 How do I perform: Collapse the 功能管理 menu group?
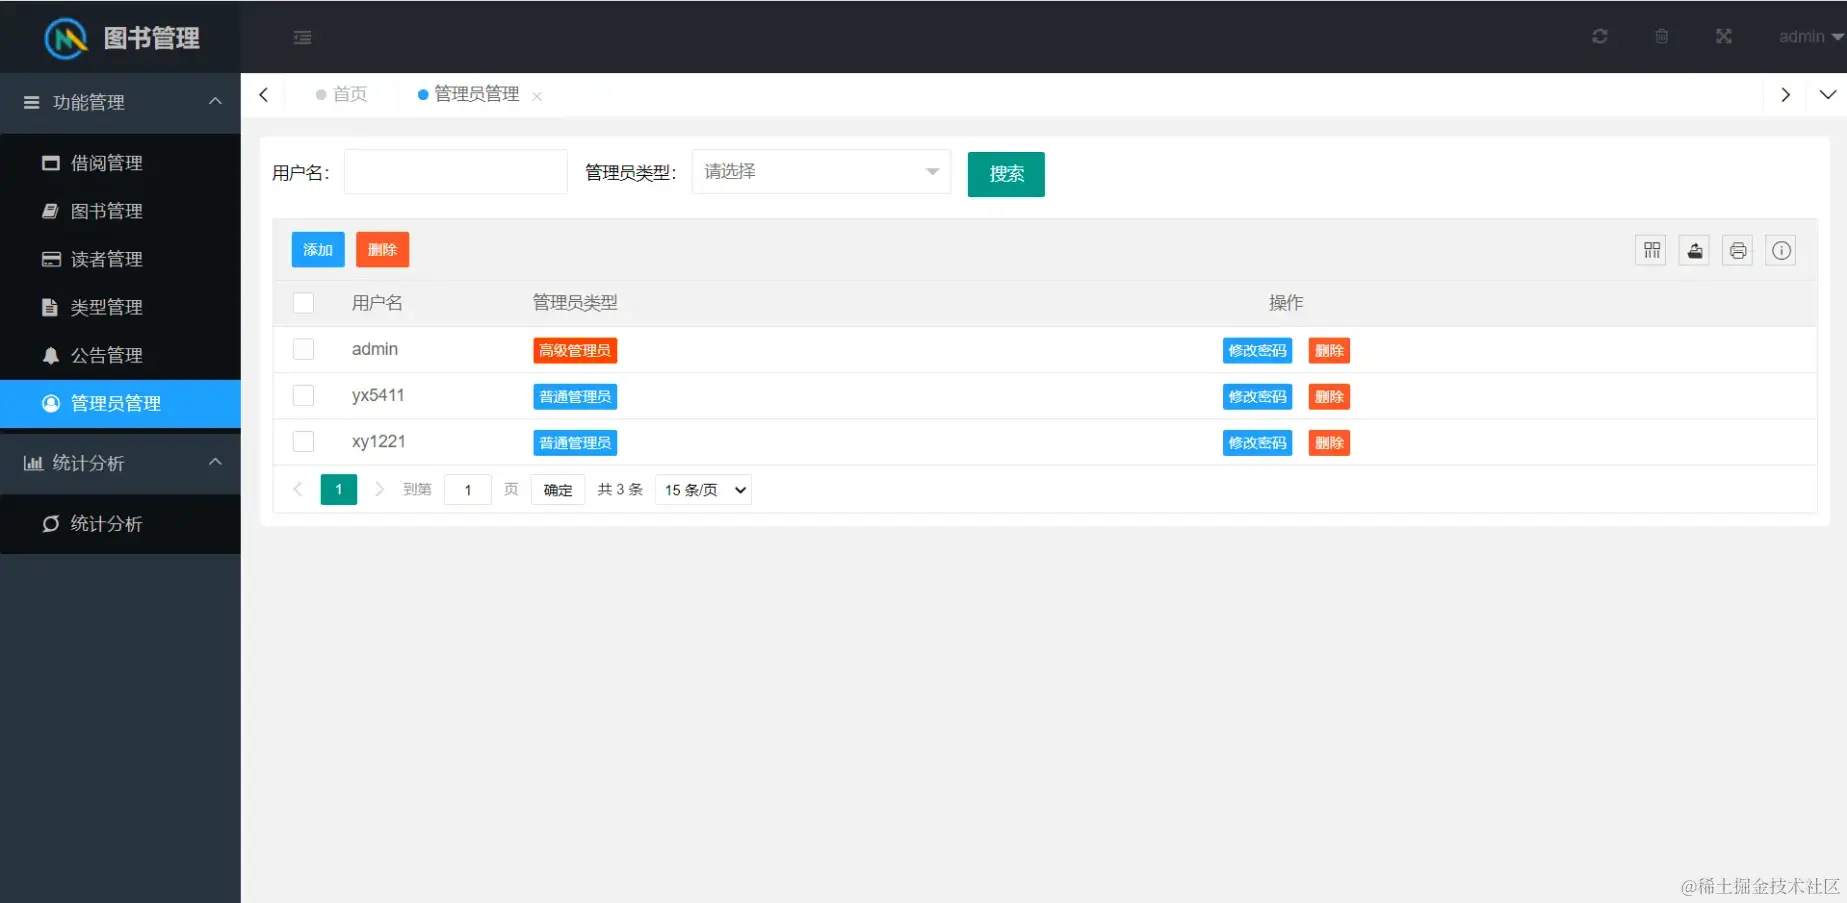[x=120, y=102]
